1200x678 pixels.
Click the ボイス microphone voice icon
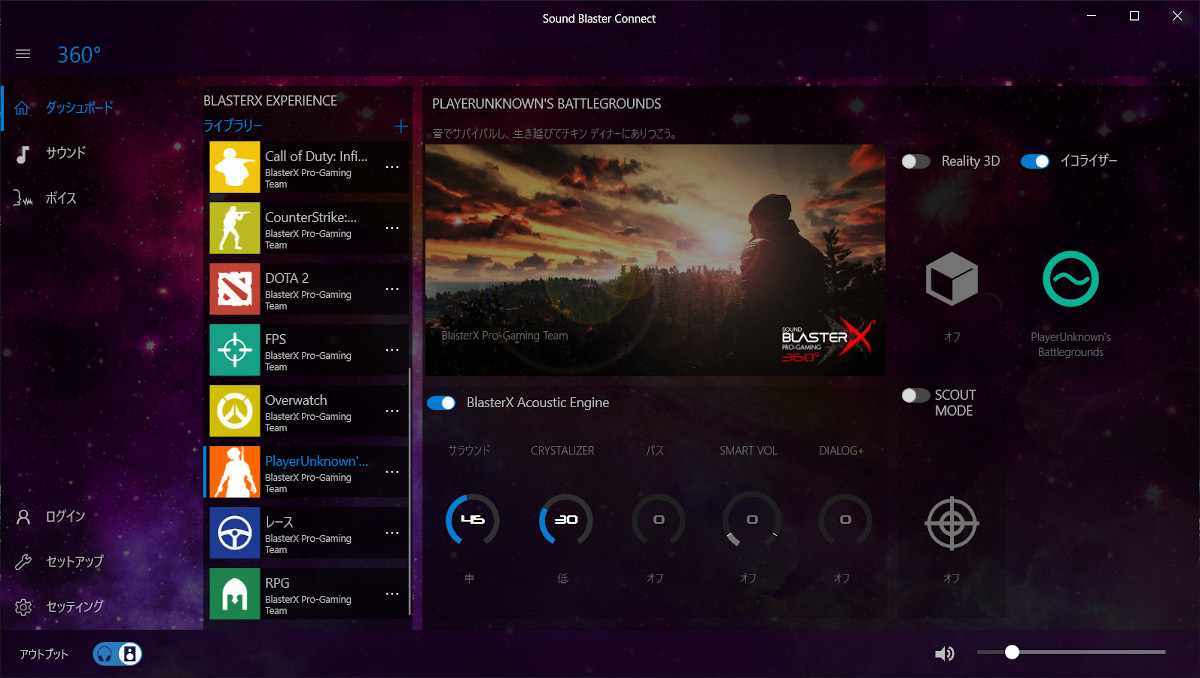point(23,198)
